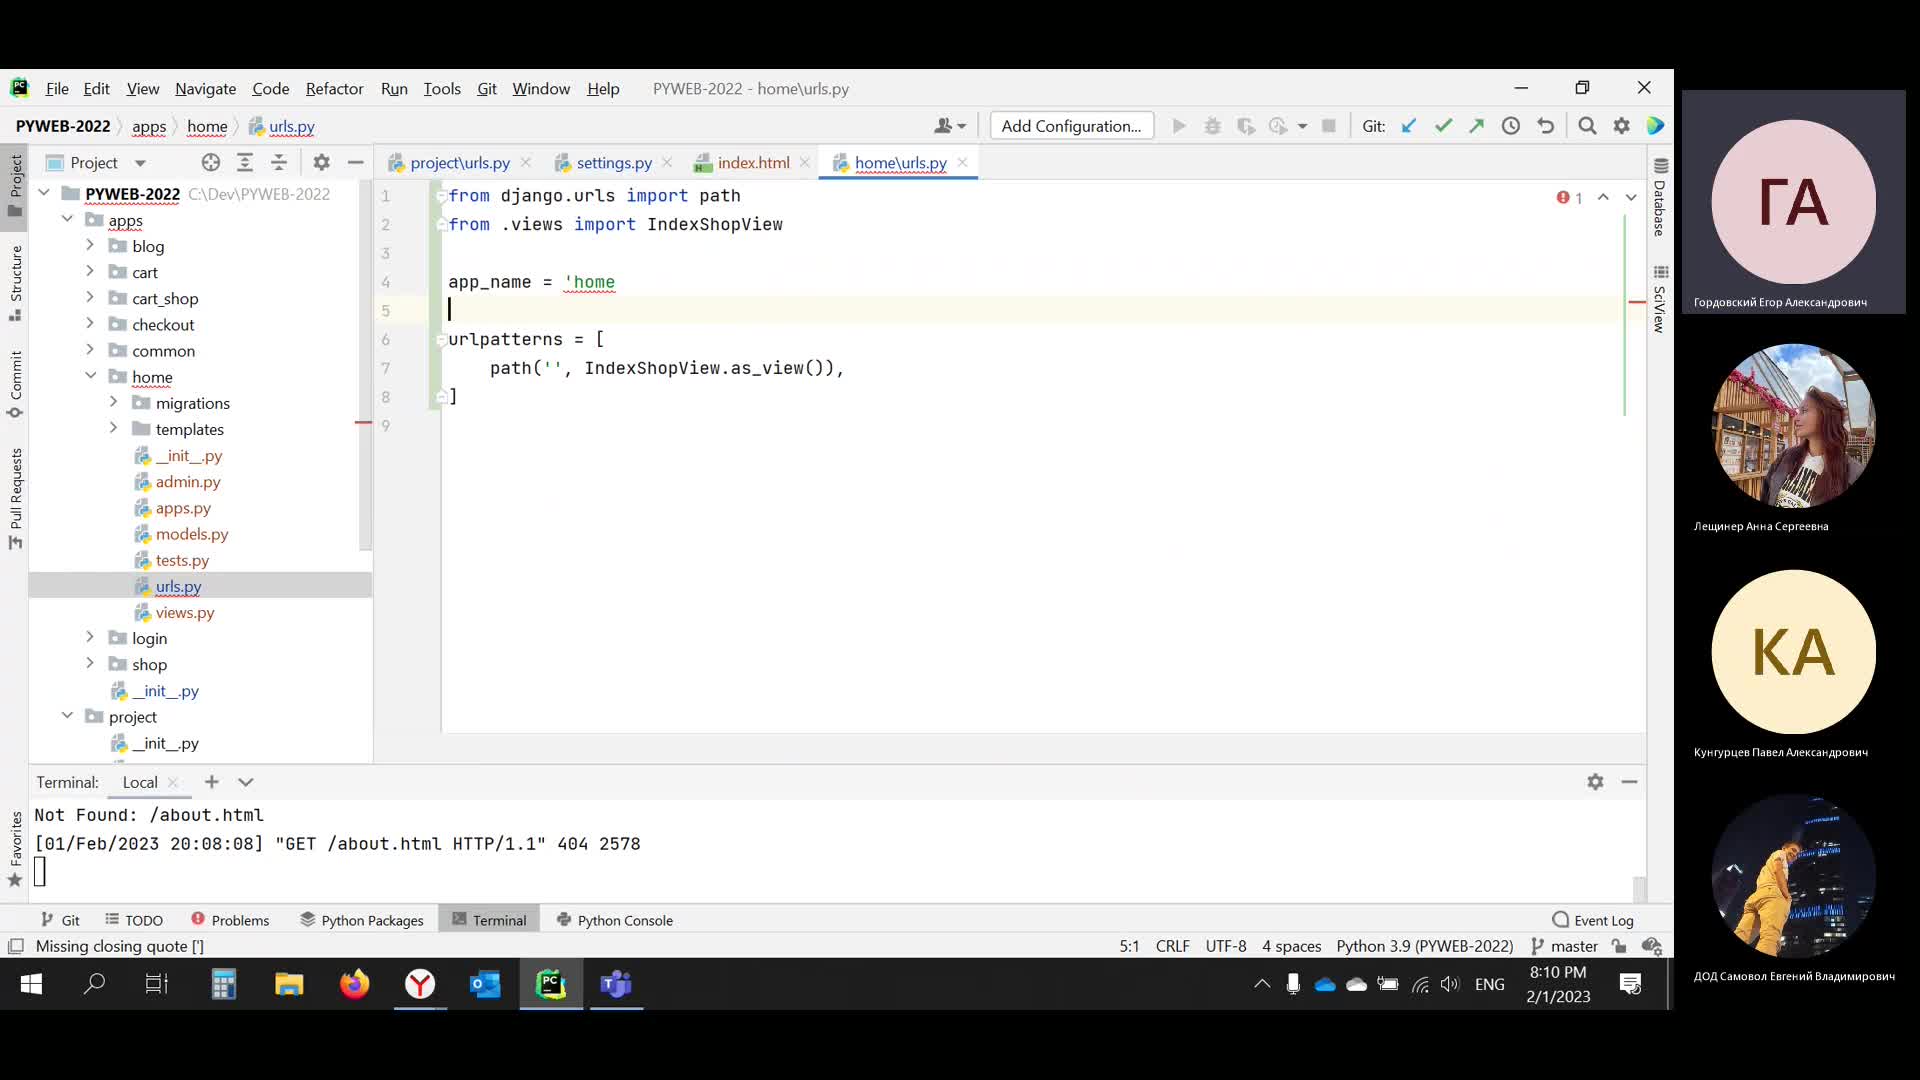Toggle tool window bars icon in status bar
Image resolution: width=1920 pixels, height=1080 pixels.
coord(15,946)
